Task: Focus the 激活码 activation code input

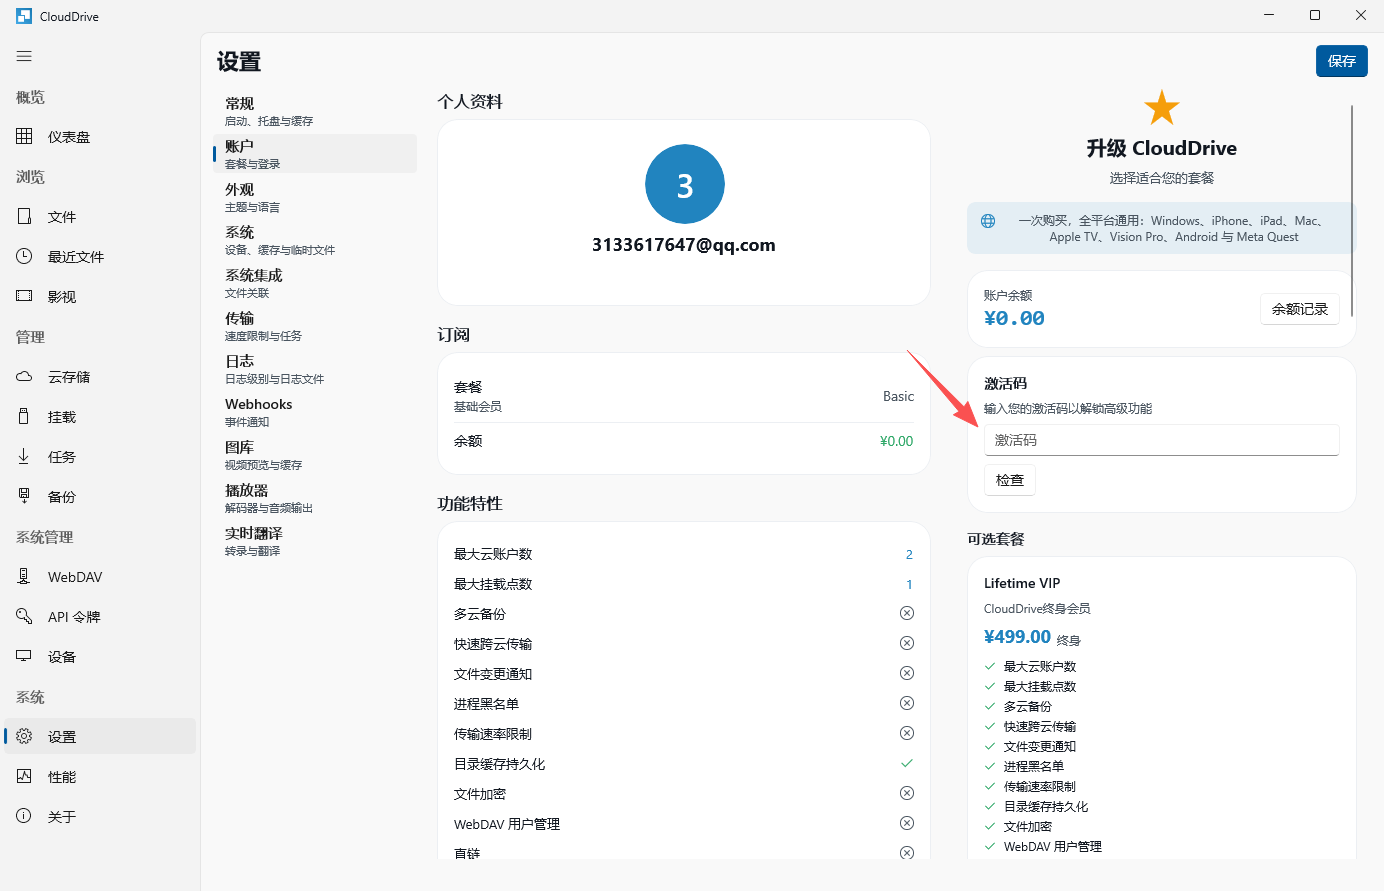Action: coord(1162,440)
